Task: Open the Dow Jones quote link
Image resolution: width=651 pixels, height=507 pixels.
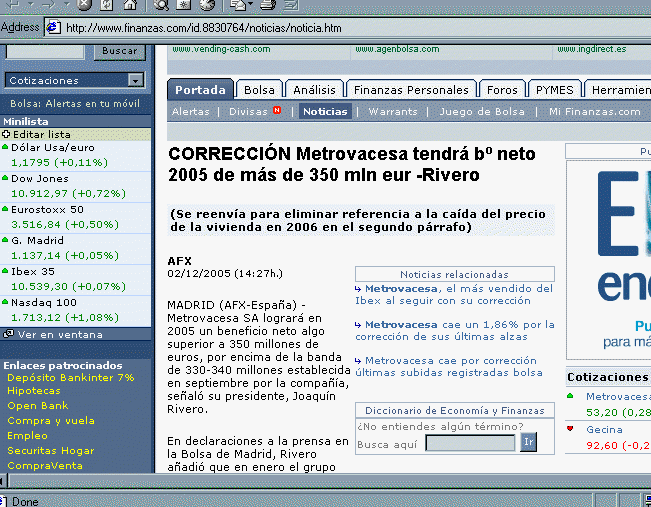Action: 32,178
